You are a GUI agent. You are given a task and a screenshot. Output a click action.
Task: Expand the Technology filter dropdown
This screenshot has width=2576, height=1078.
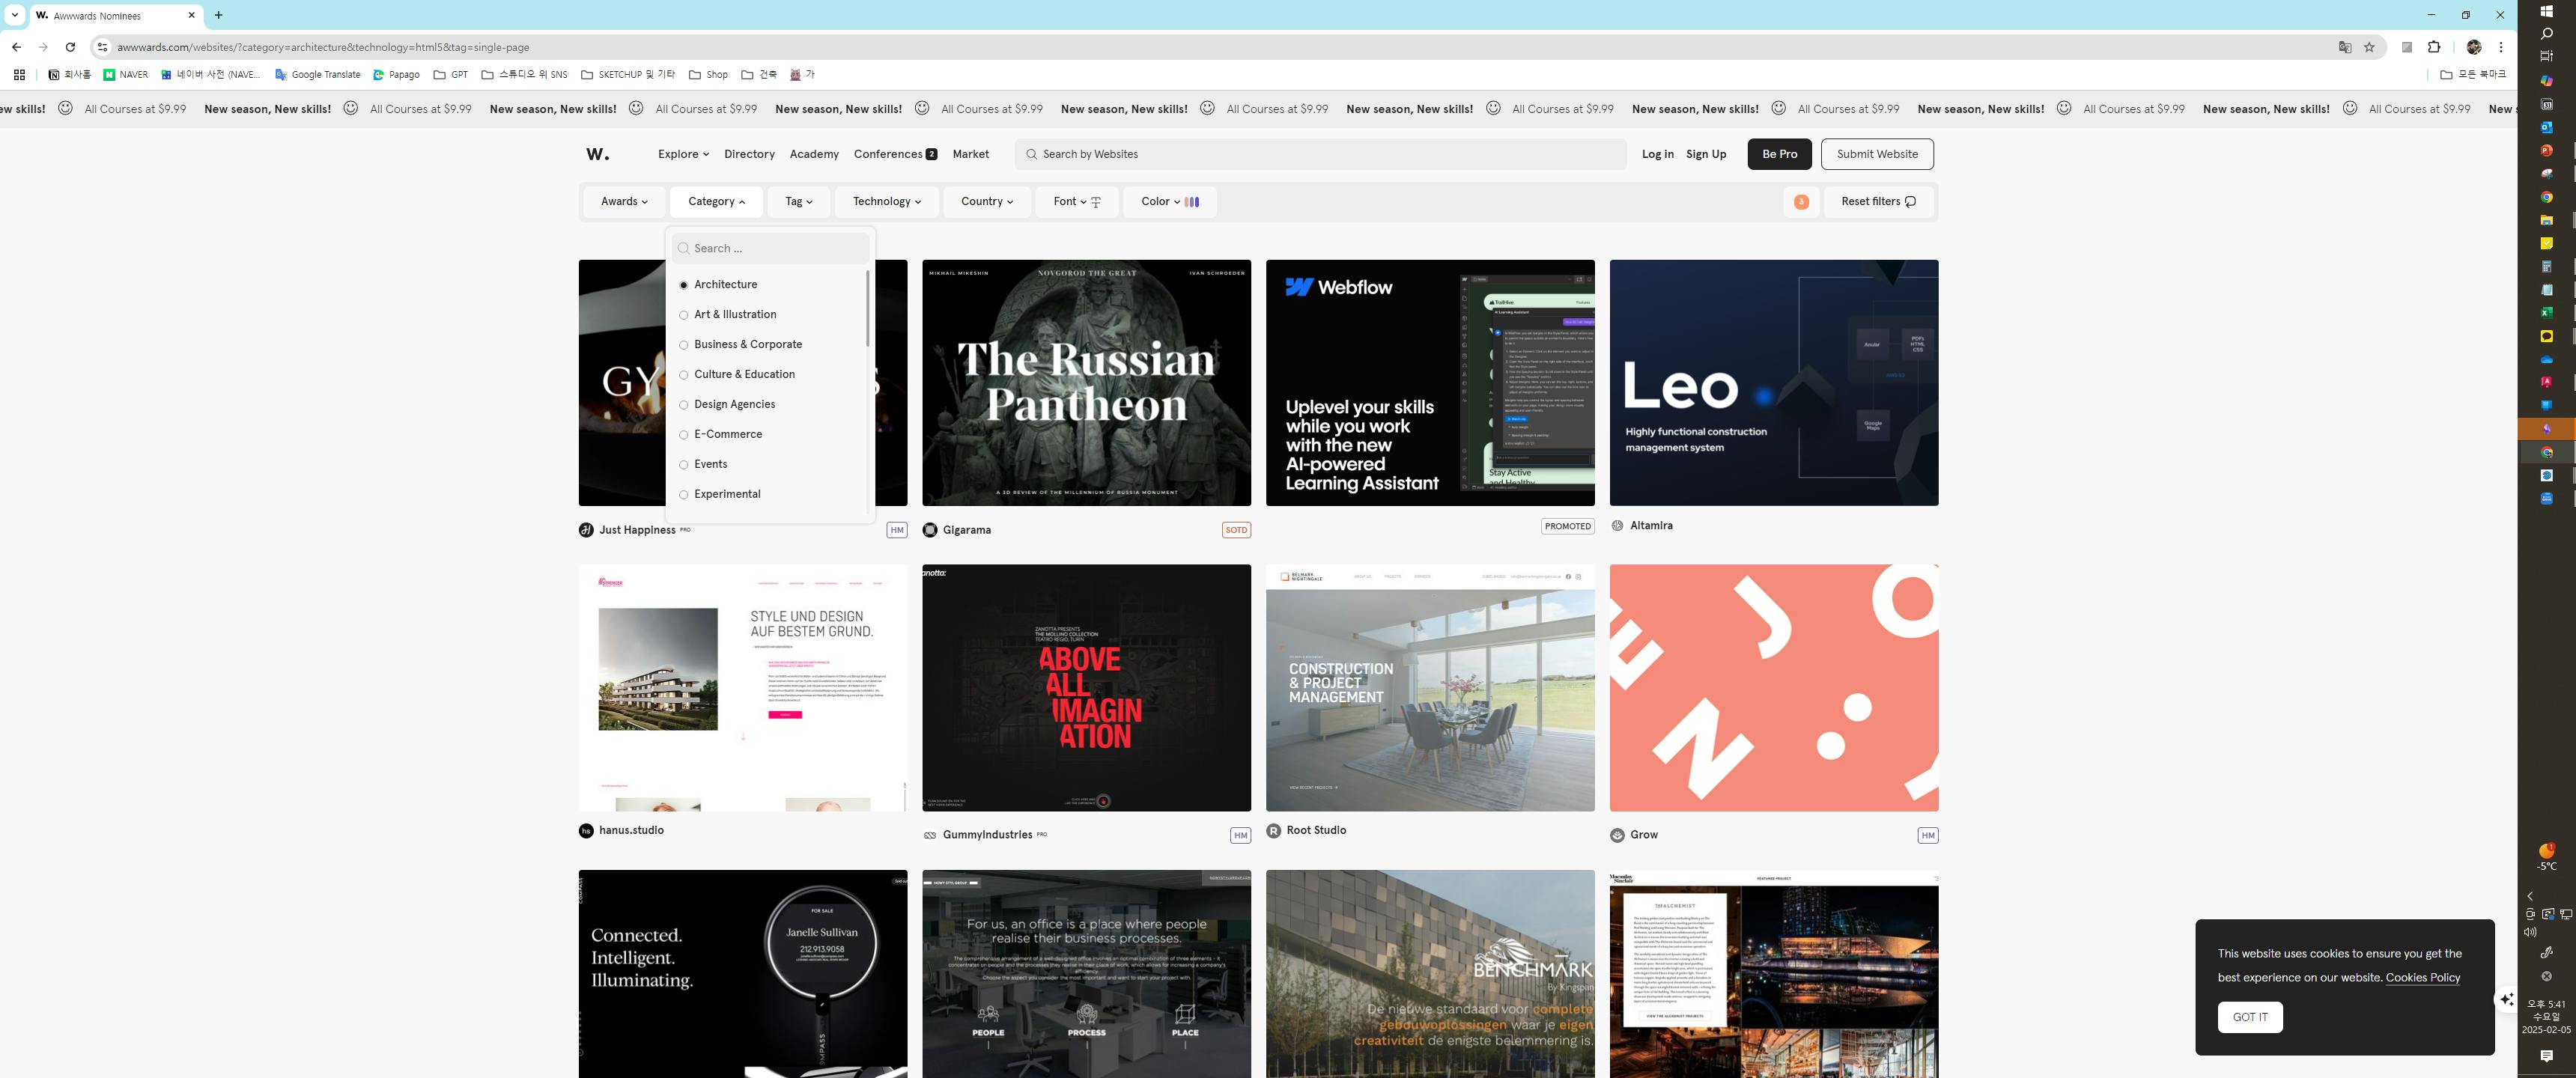point(886,202)
